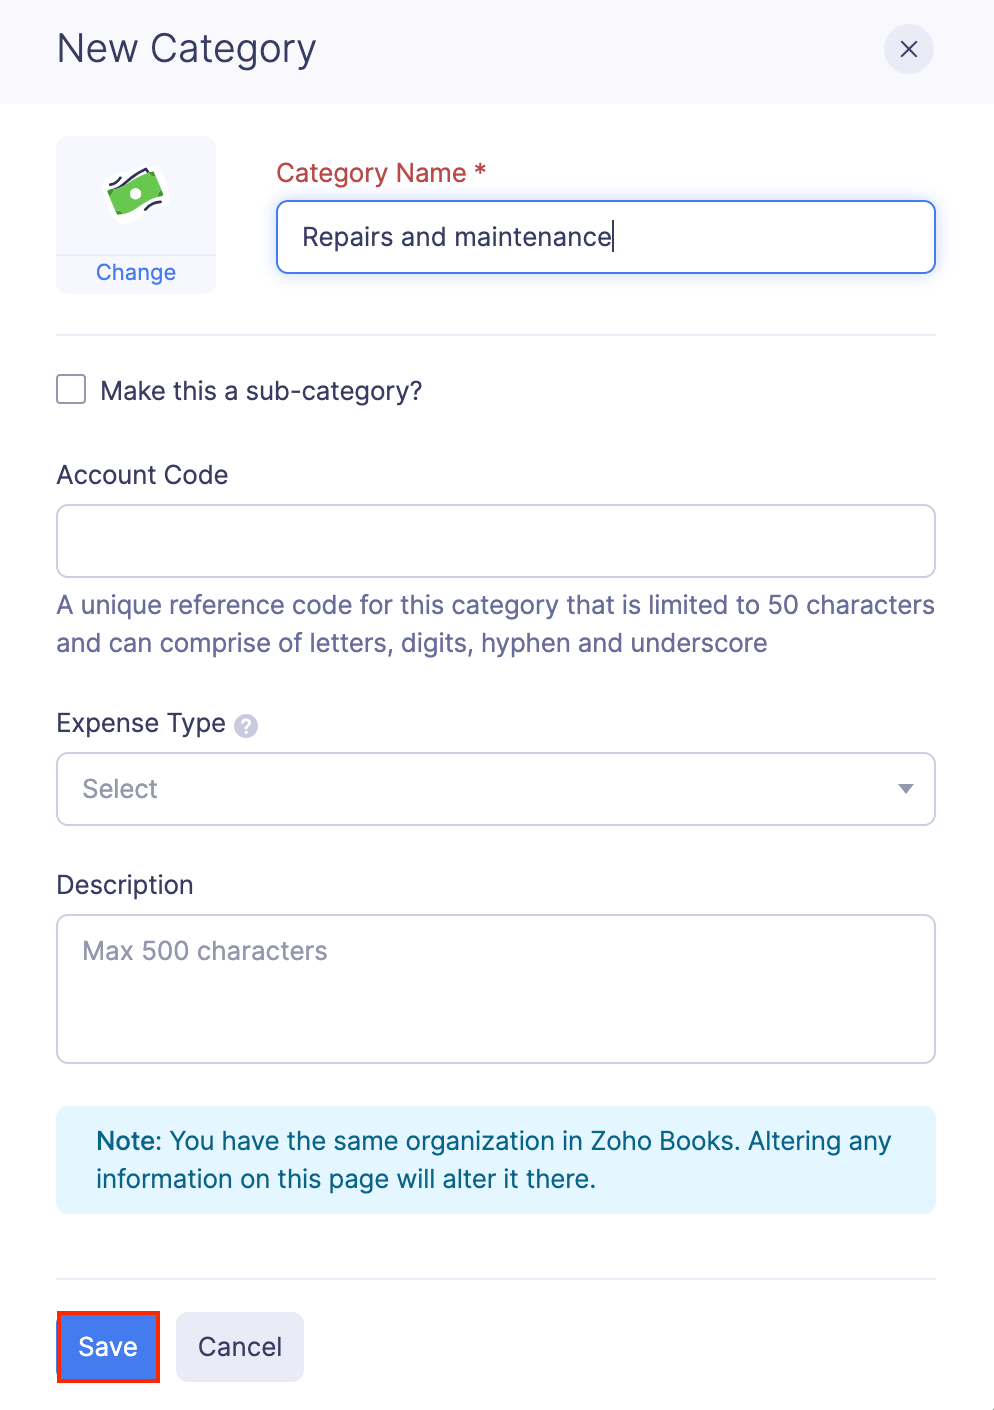The width and height of the screenshot is (994, 1410).
Task: Click the 'New Category' title area
Action: (186, 48)
